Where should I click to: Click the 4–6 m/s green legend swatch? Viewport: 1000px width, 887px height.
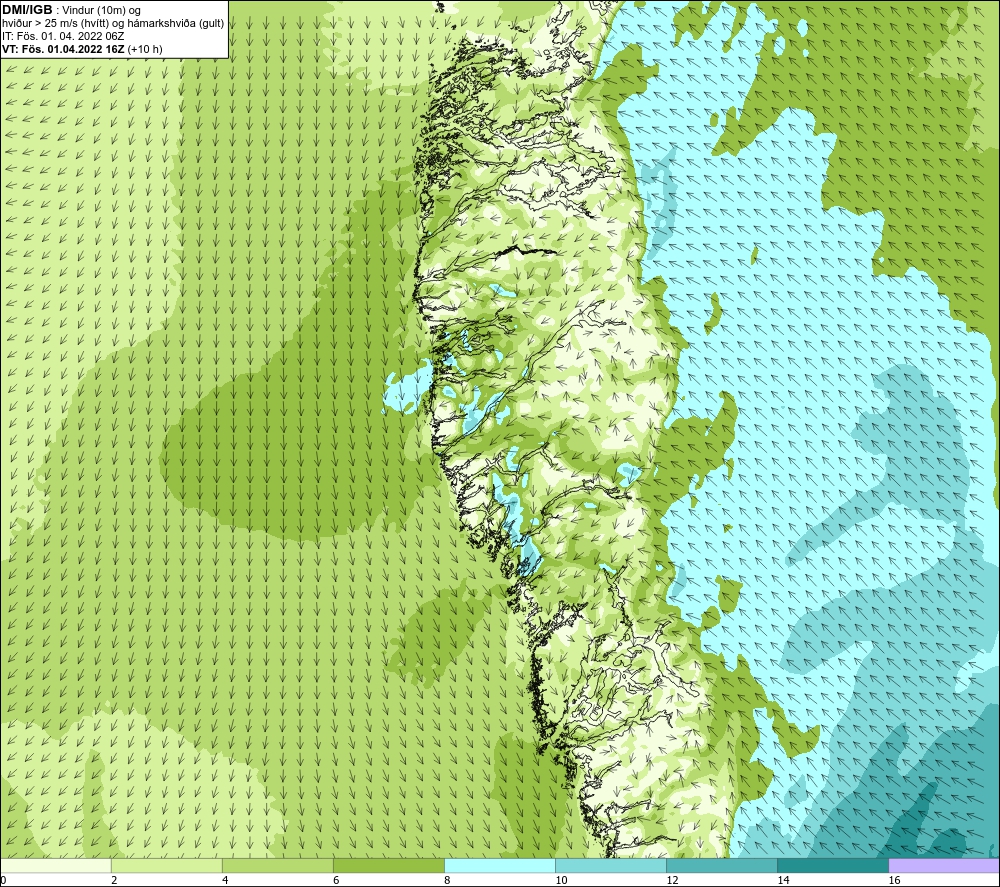pyautogui.click(x=278, y=865)
